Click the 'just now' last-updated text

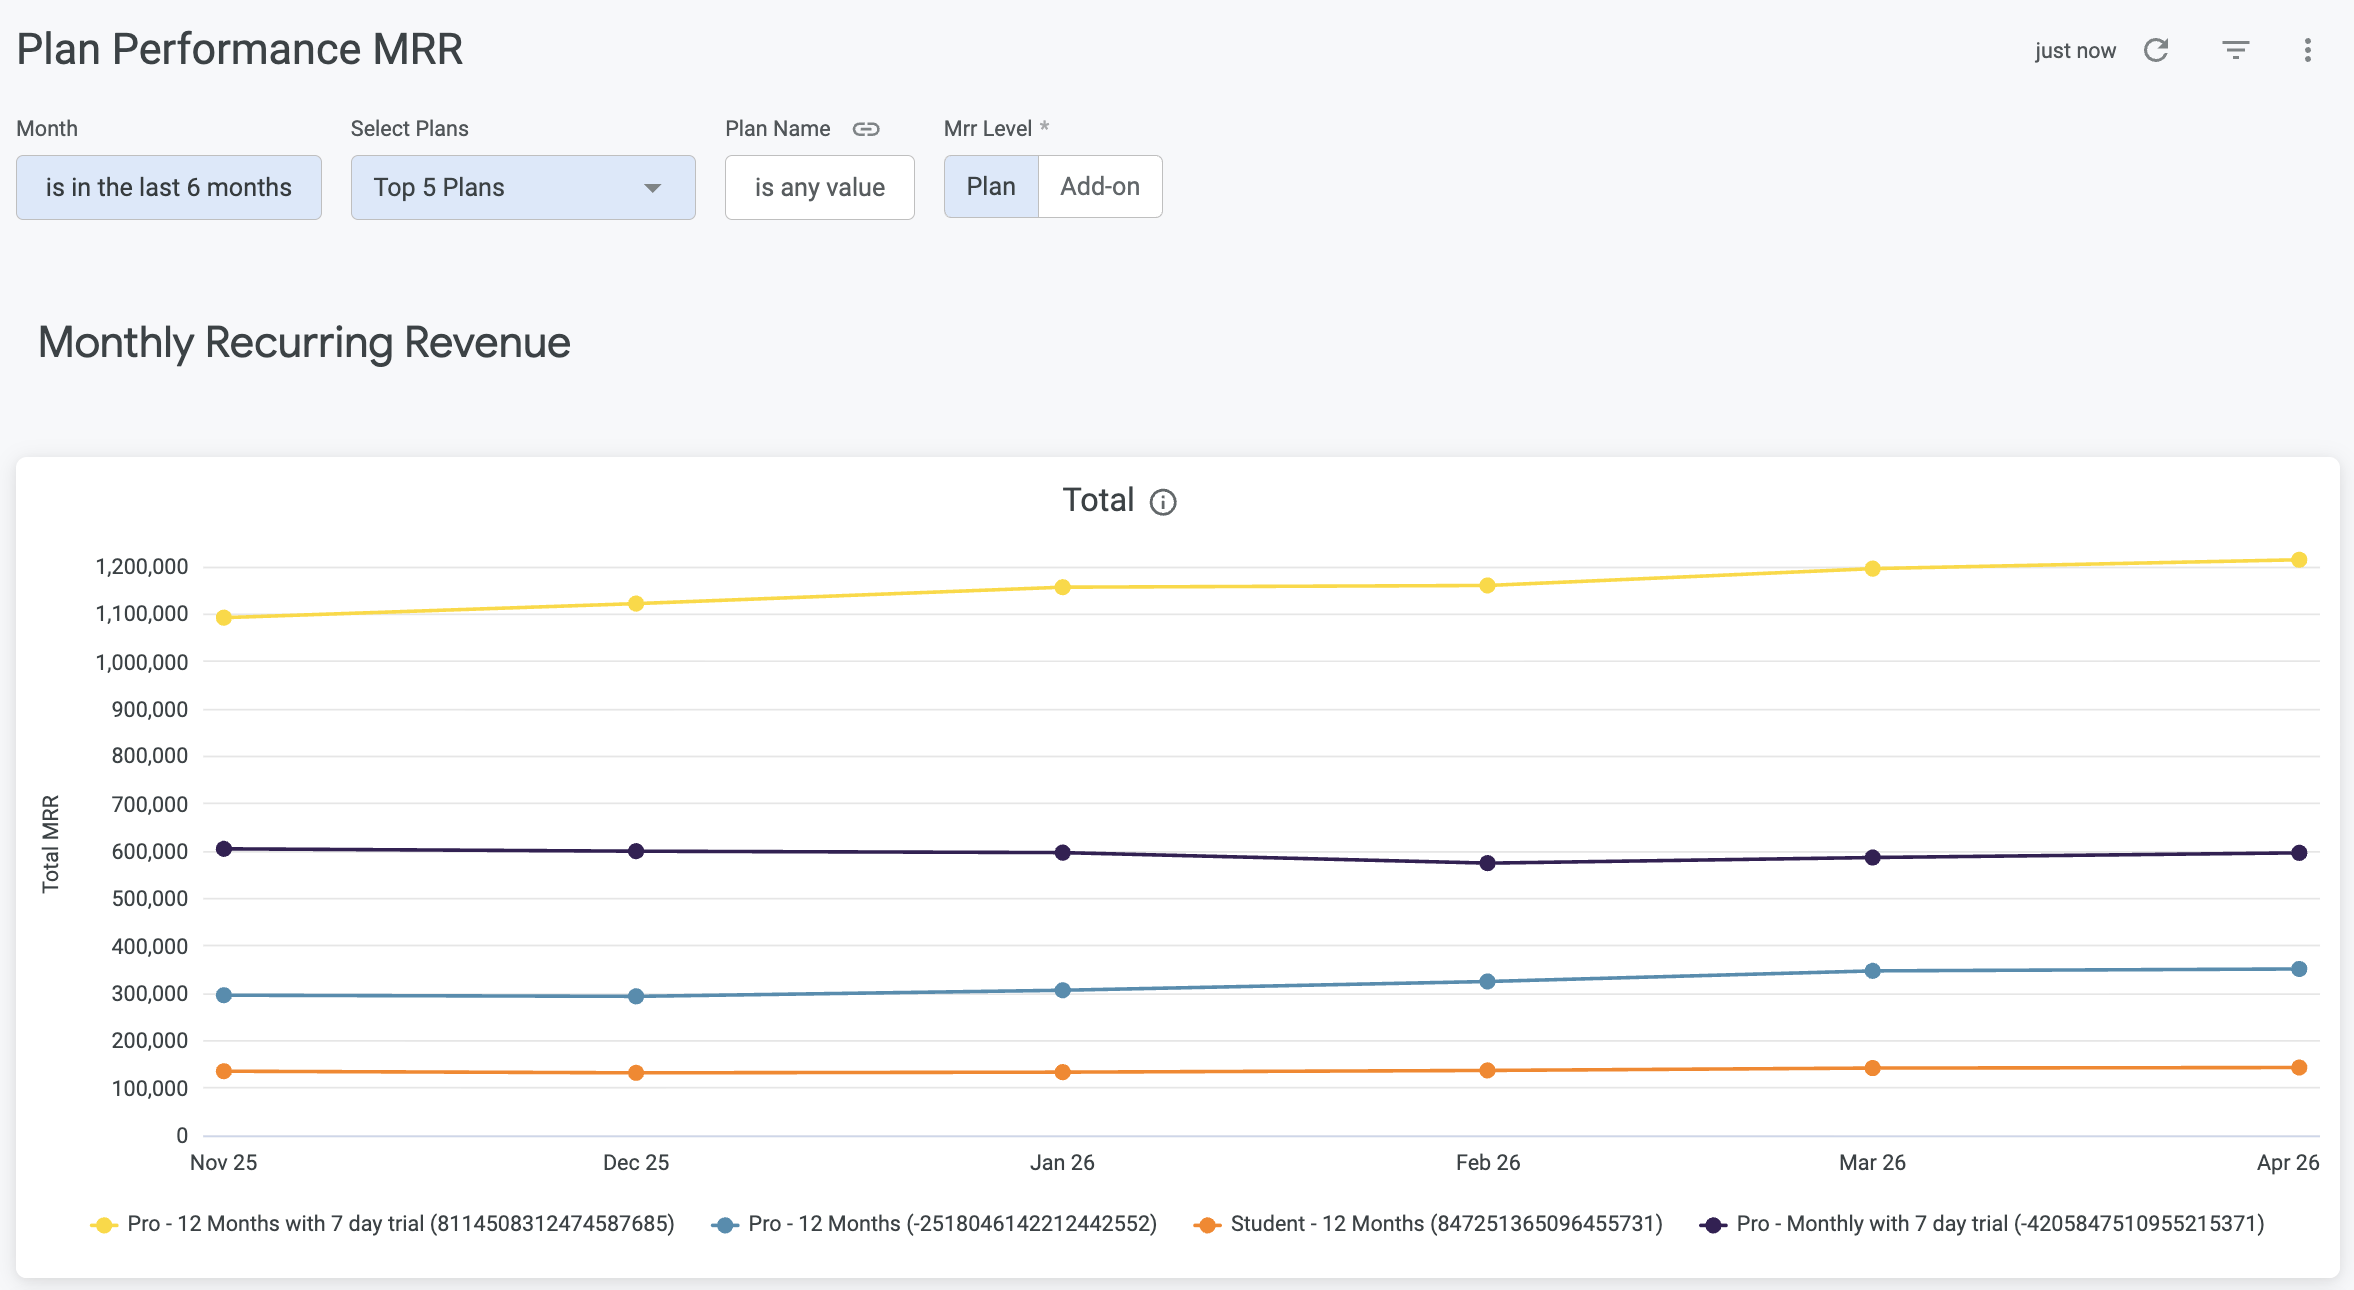click(2075, 51)
